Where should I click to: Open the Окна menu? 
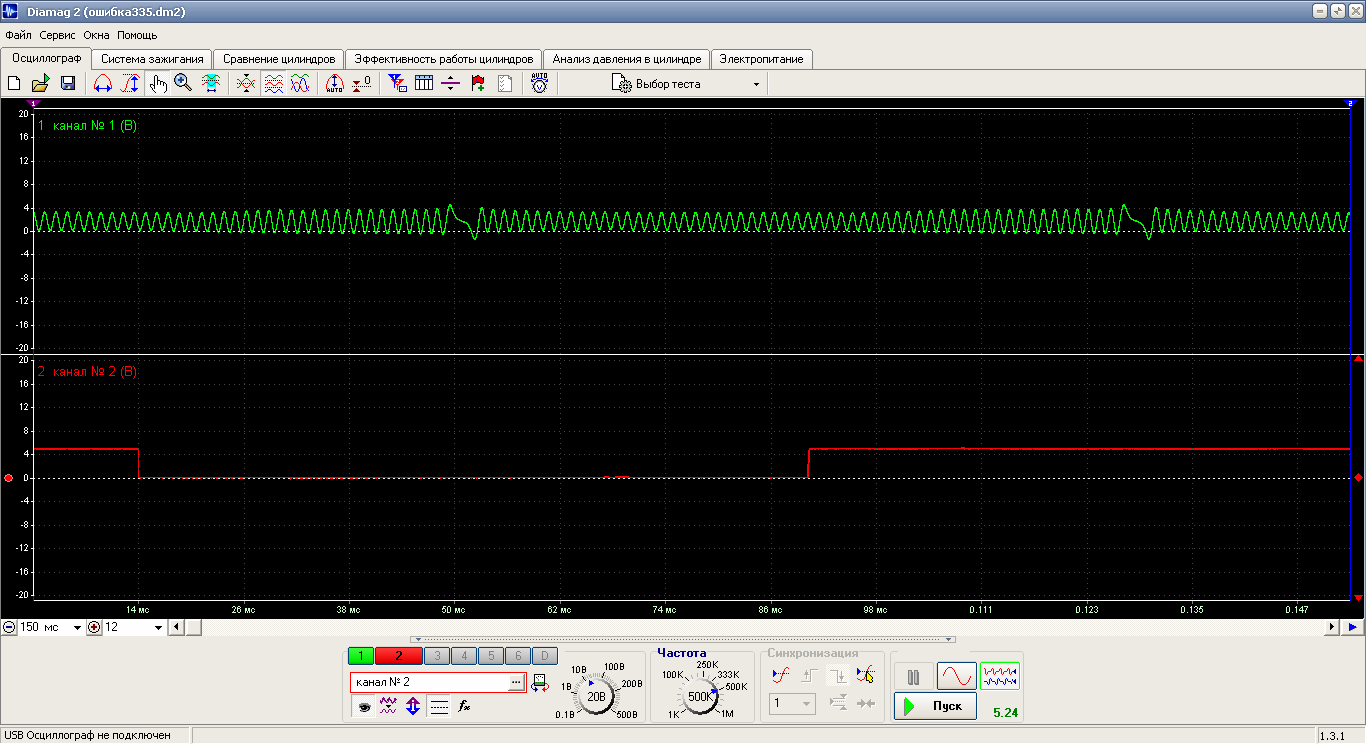(x=97, y=35)
